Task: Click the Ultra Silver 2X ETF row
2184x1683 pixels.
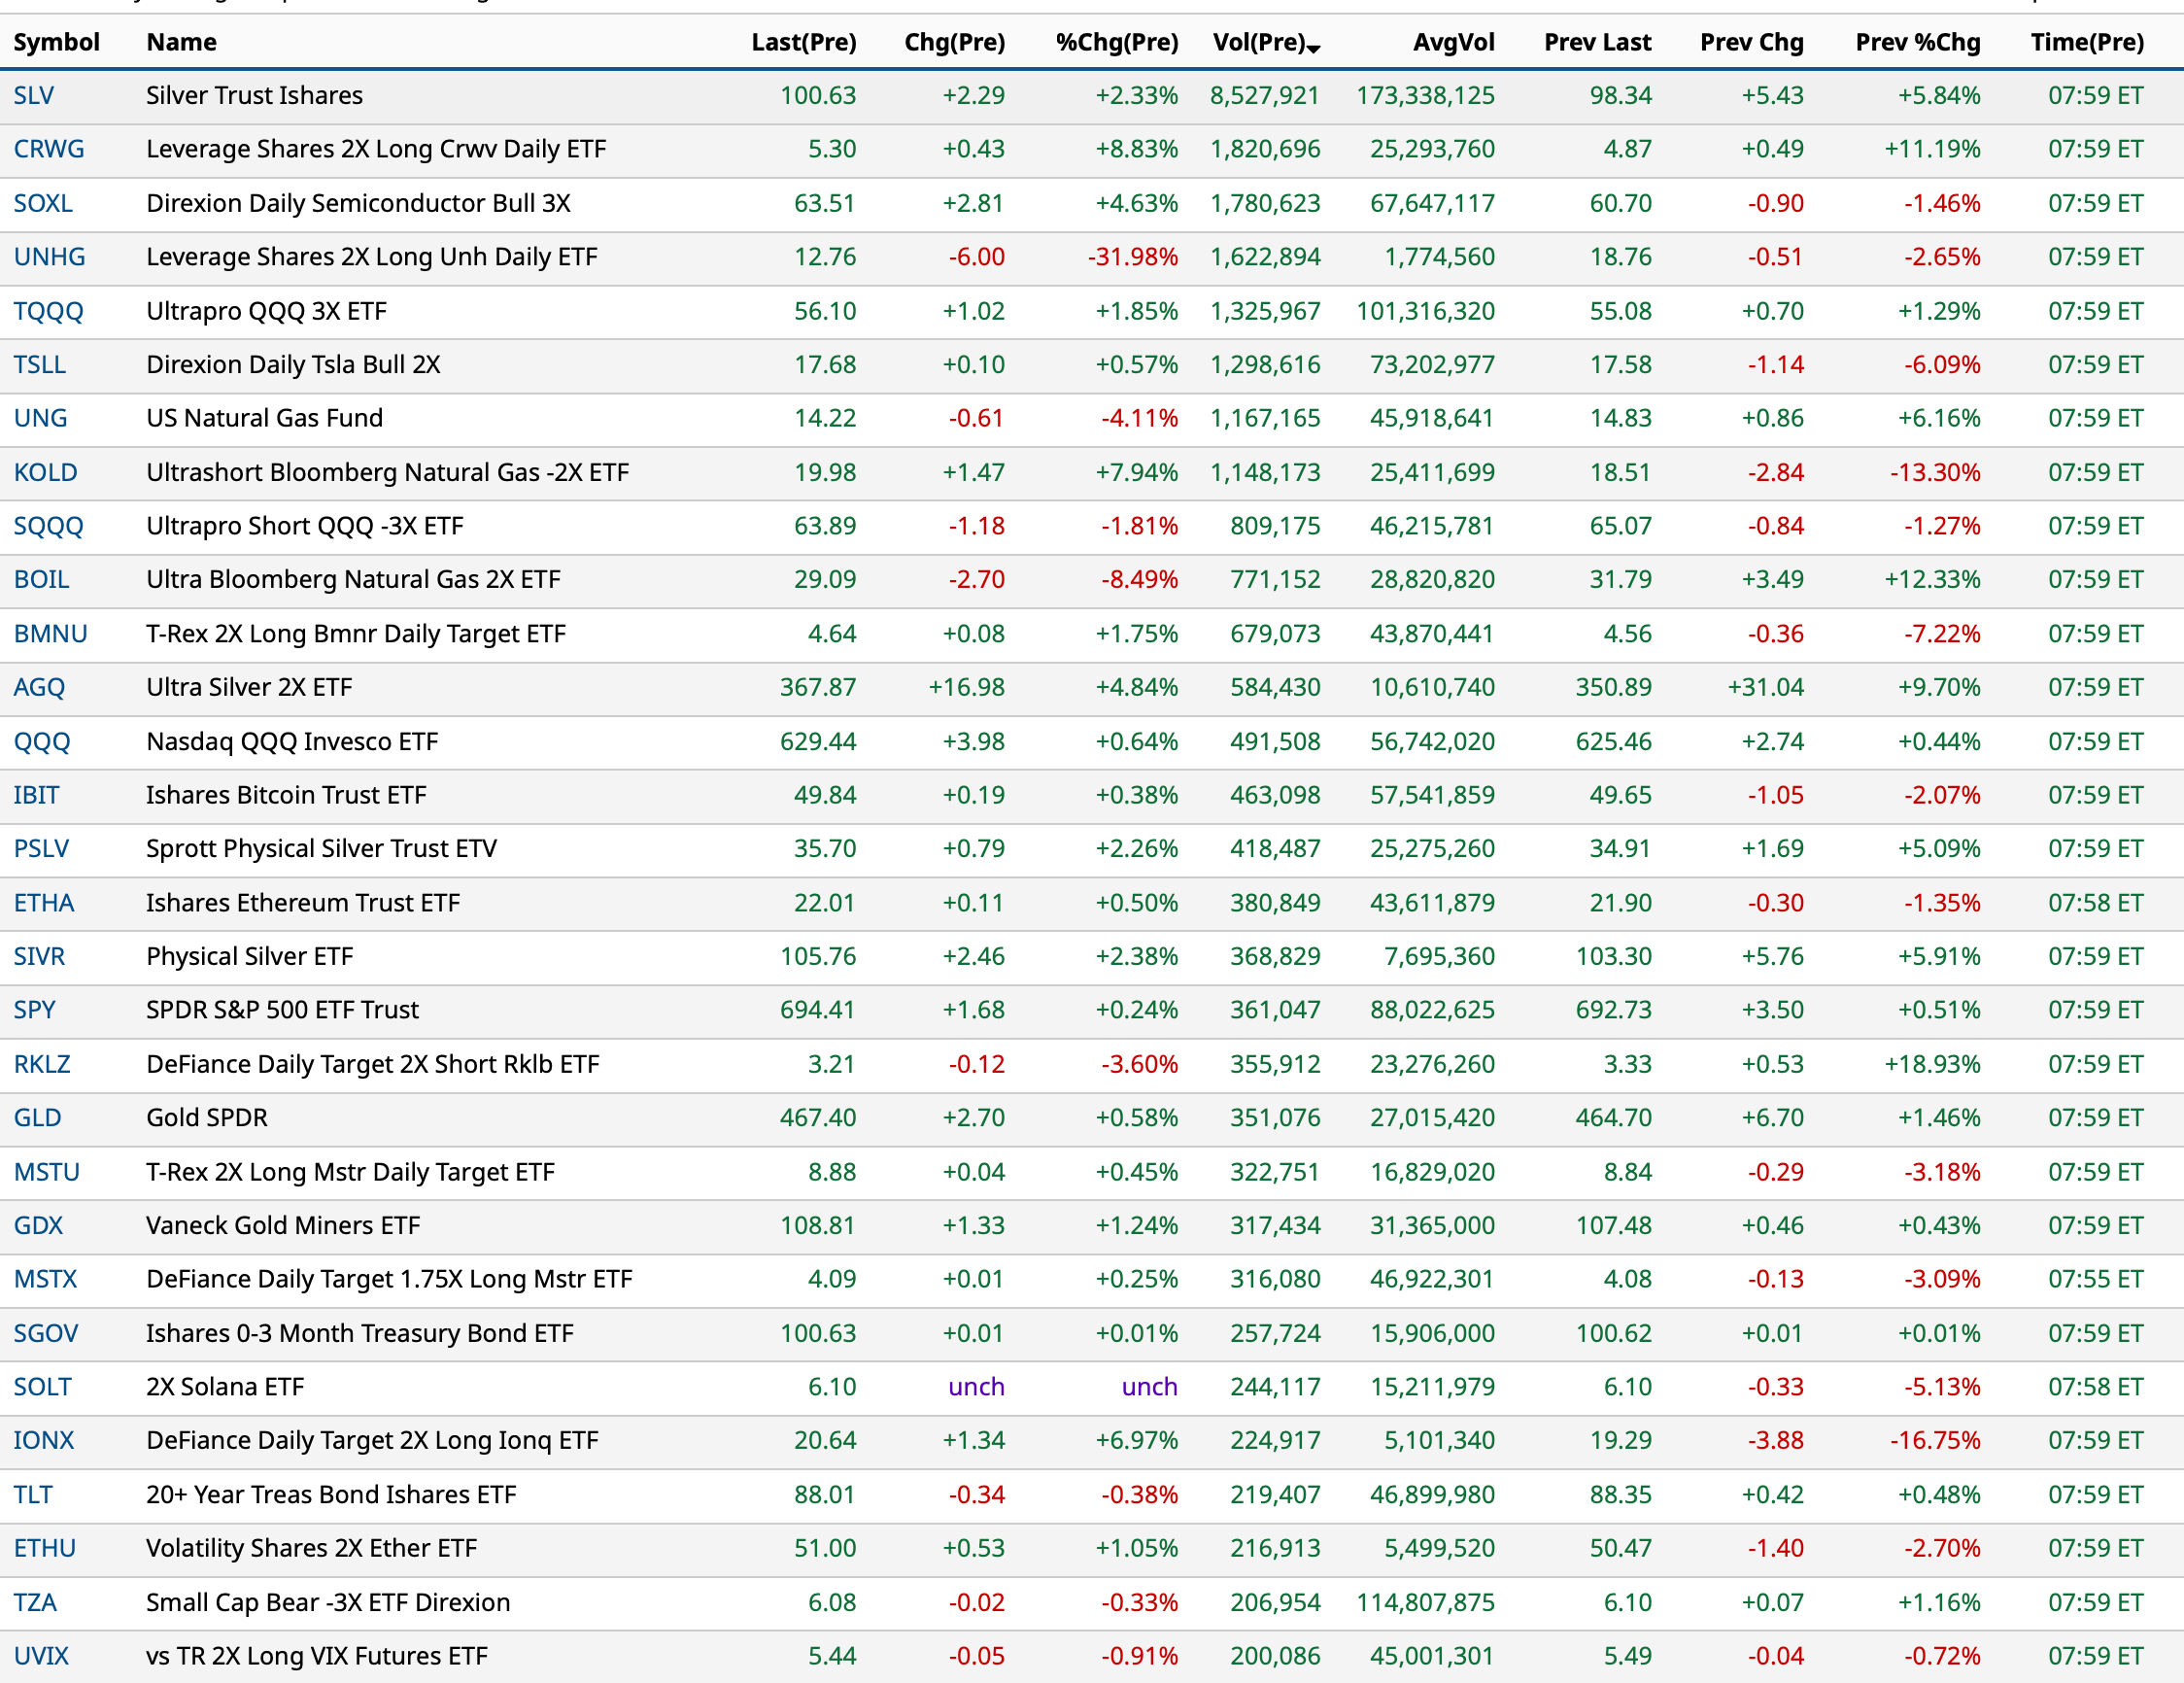Action: point(249,687)
